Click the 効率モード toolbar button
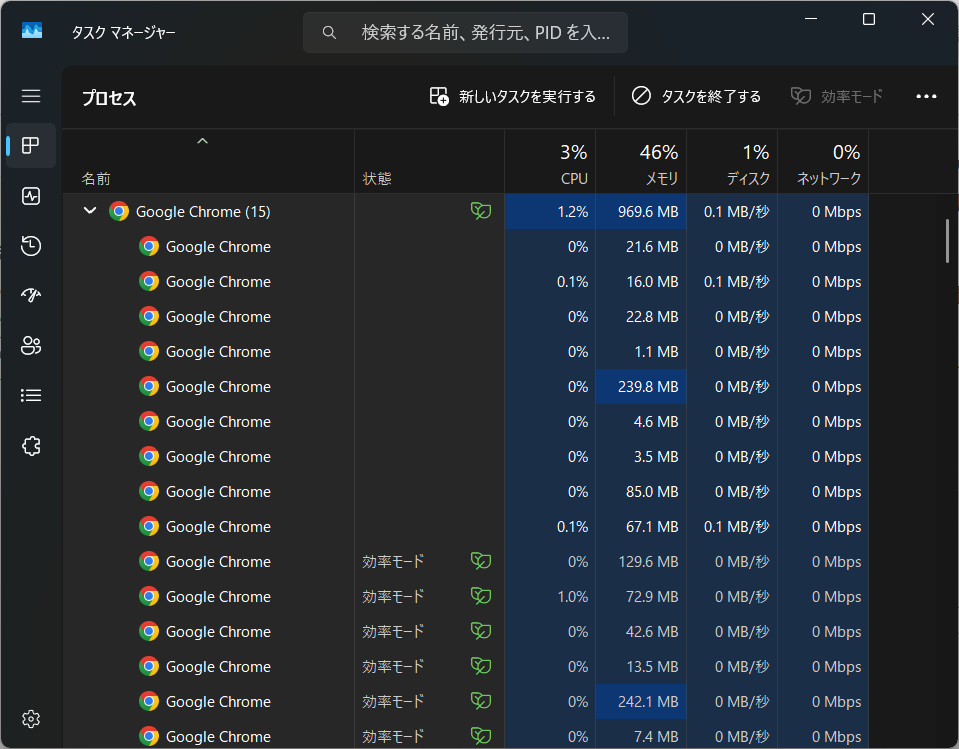Screen dimensions: 959x749 tap(837, 97)
